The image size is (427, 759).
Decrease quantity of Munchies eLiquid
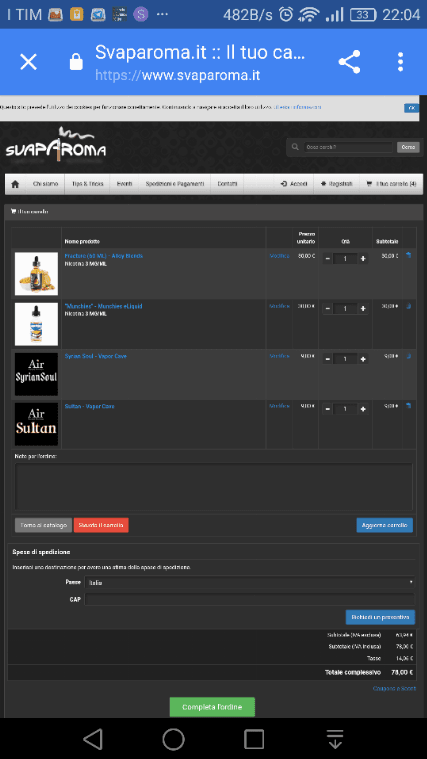[x=328, y=308]
